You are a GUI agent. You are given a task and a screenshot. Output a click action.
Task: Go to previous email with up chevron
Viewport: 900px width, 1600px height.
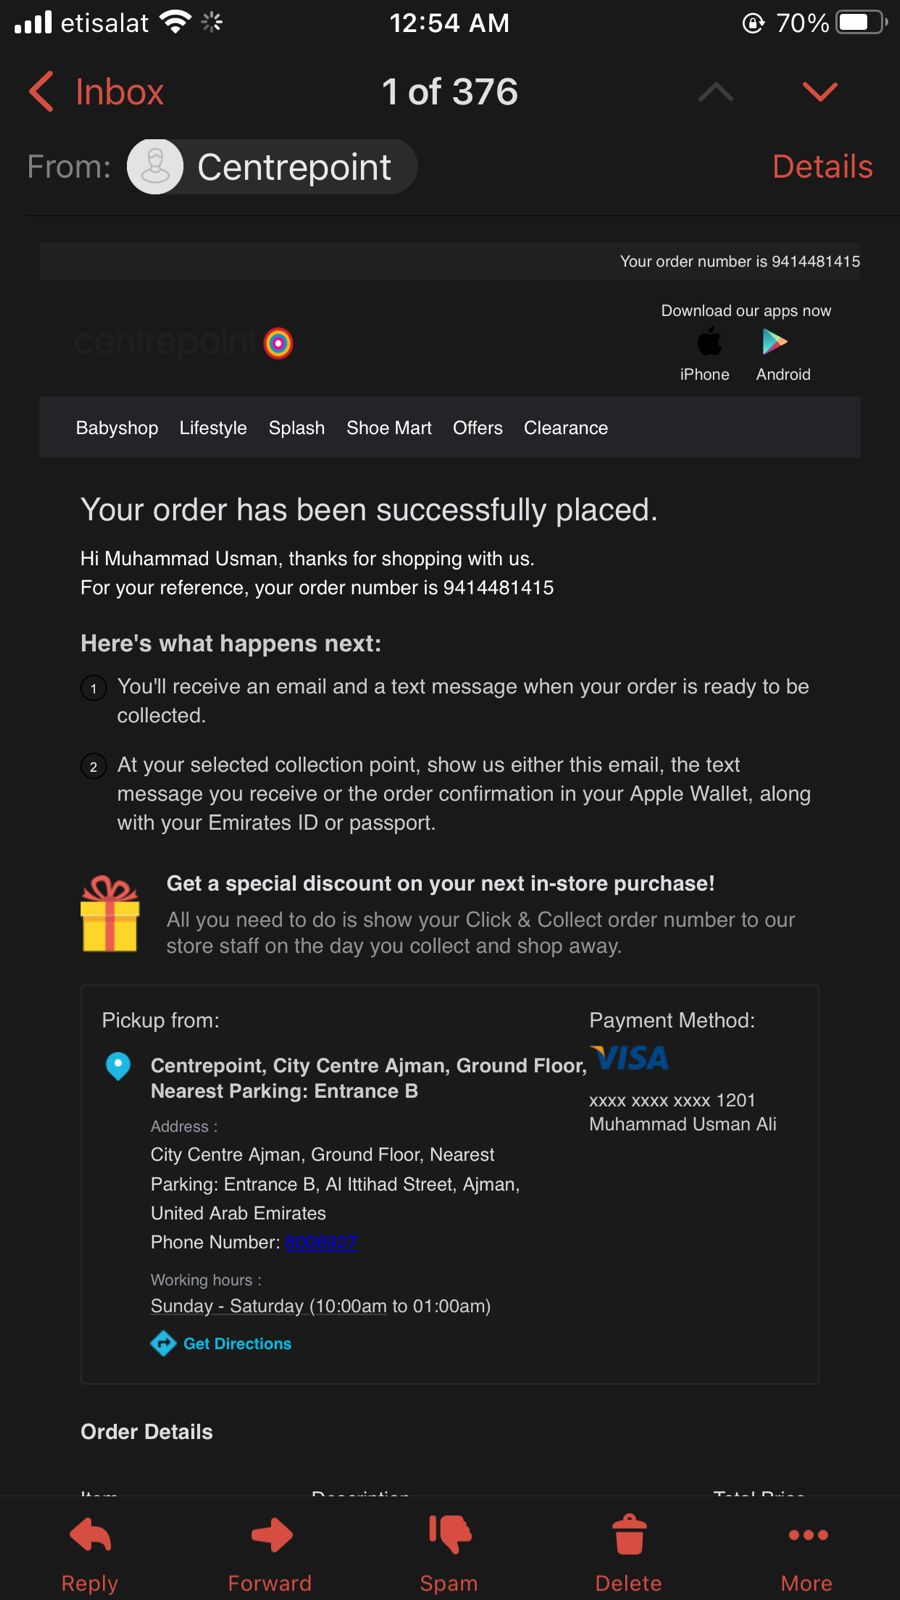[x=715, y=93]
